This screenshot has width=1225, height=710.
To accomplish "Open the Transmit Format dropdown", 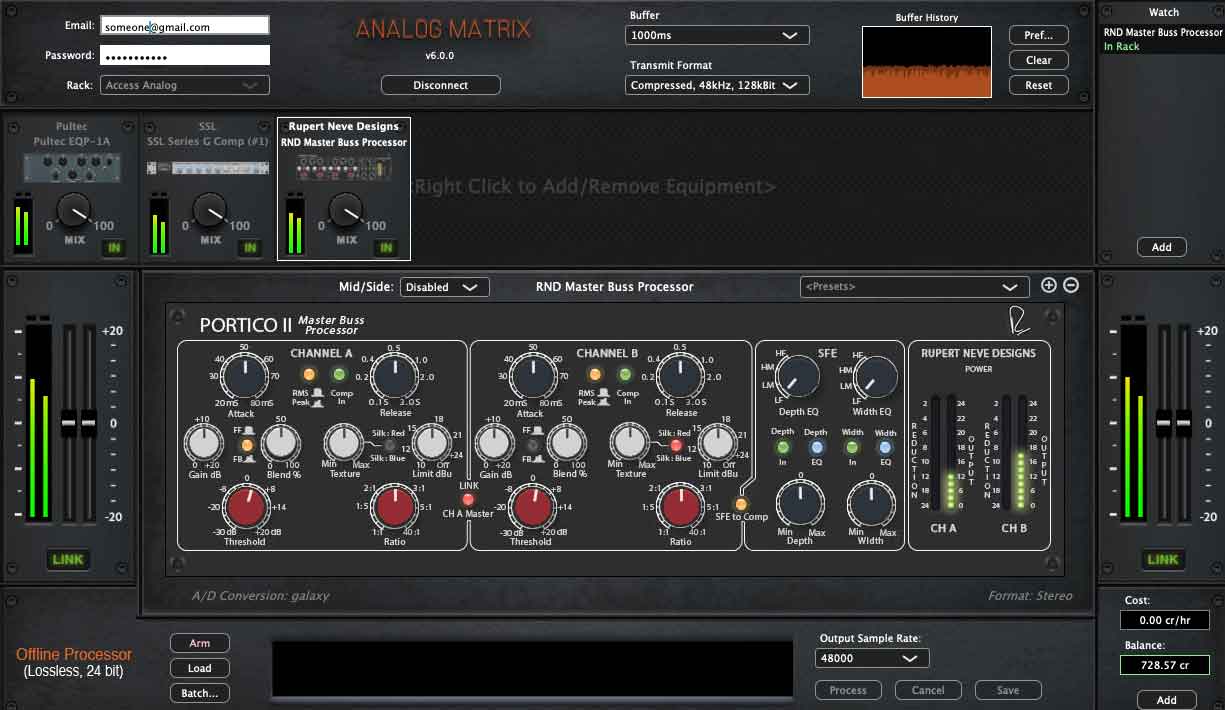I will pyautogui.click(x=716, y=85).
